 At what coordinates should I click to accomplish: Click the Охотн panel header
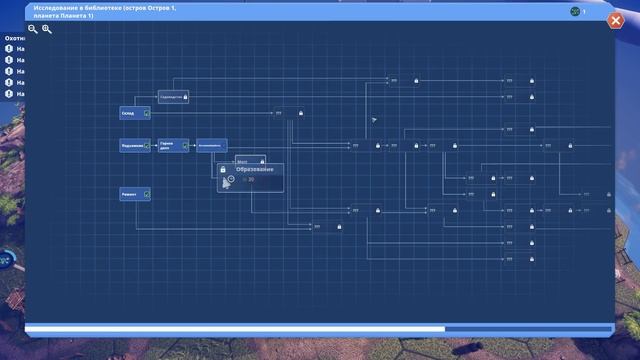click(15, 38)
